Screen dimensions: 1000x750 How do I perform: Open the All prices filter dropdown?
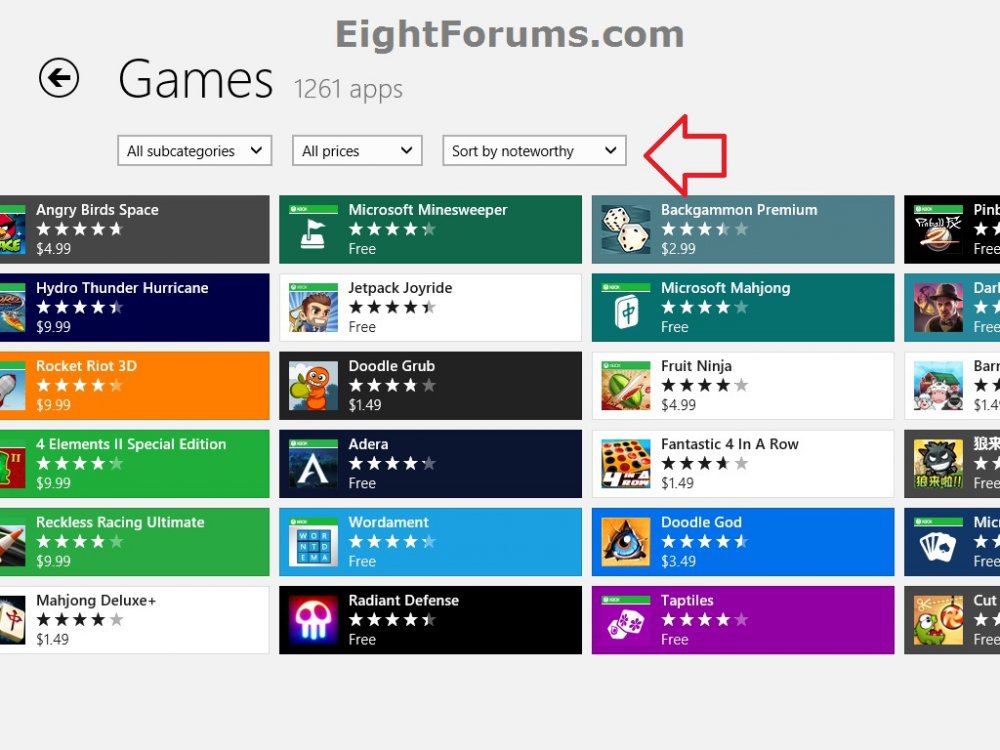[357, 150]
